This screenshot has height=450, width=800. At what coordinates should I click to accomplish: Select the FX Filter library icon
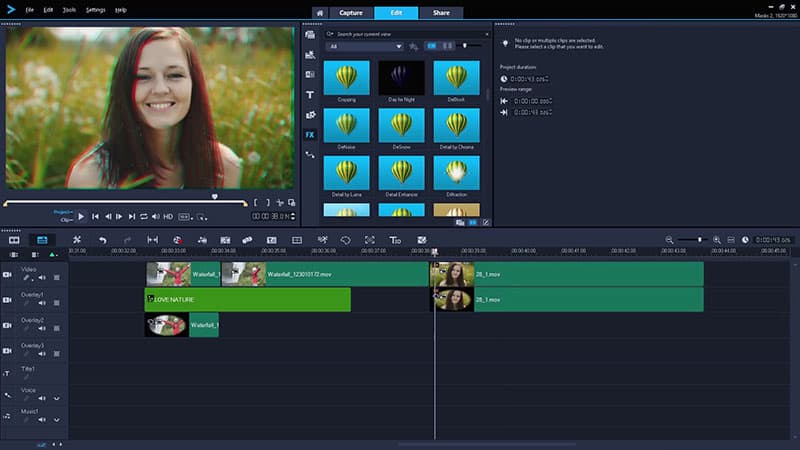click(310, 135)
